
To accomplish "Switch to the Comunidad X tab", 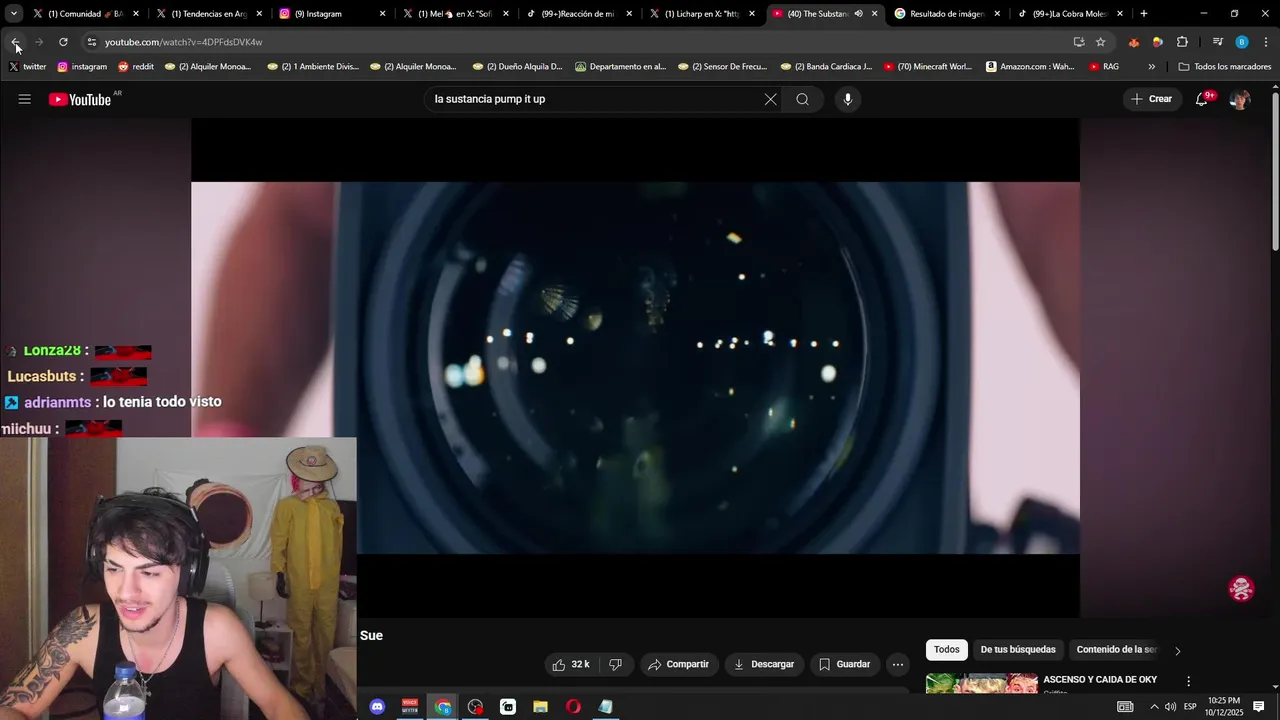I will tap(86, 14).
